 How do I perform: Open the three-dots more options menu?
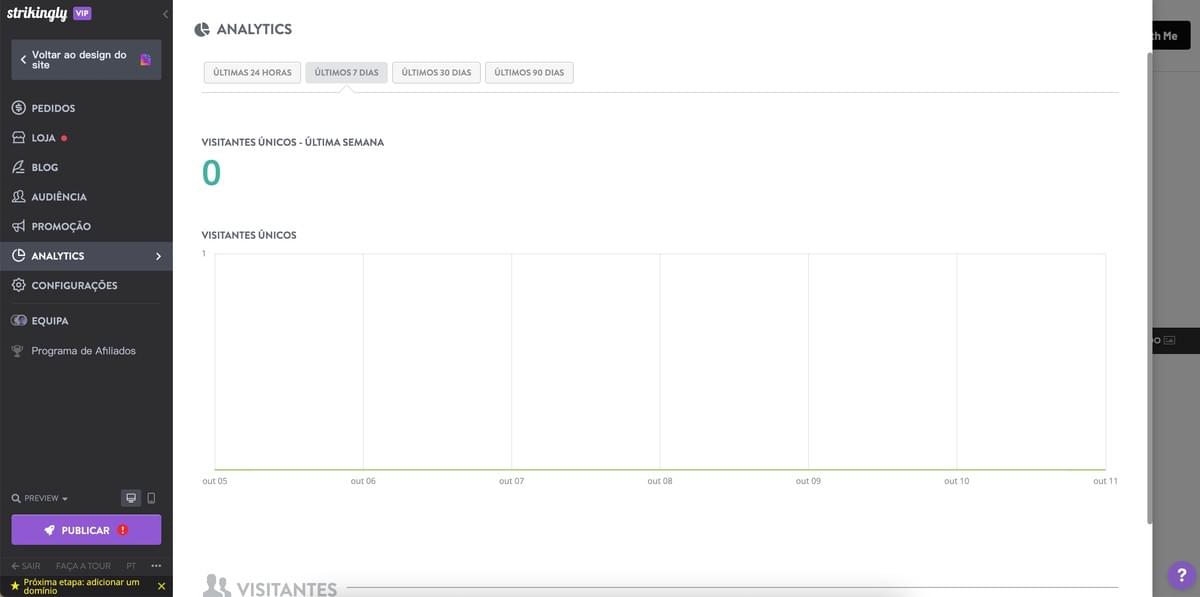pyautogui.click(x=156, y=566)
